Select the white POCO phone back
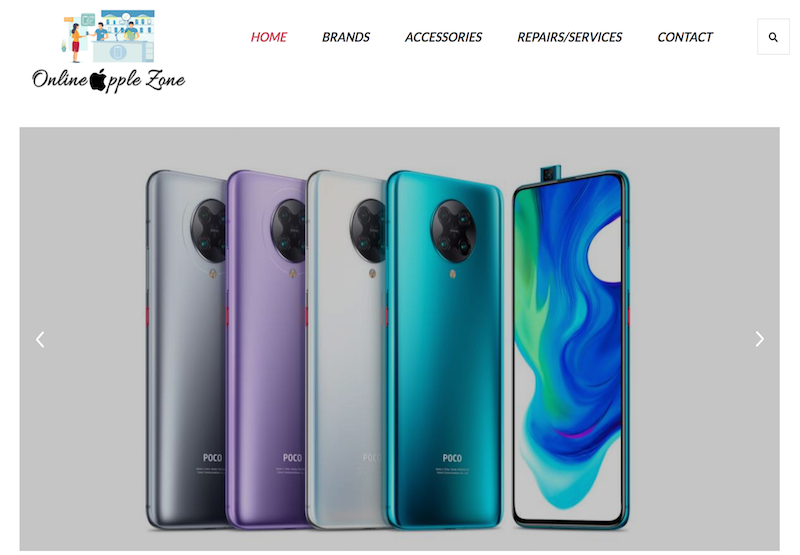Viewport: 800px width, 555px height. [346, 349]
